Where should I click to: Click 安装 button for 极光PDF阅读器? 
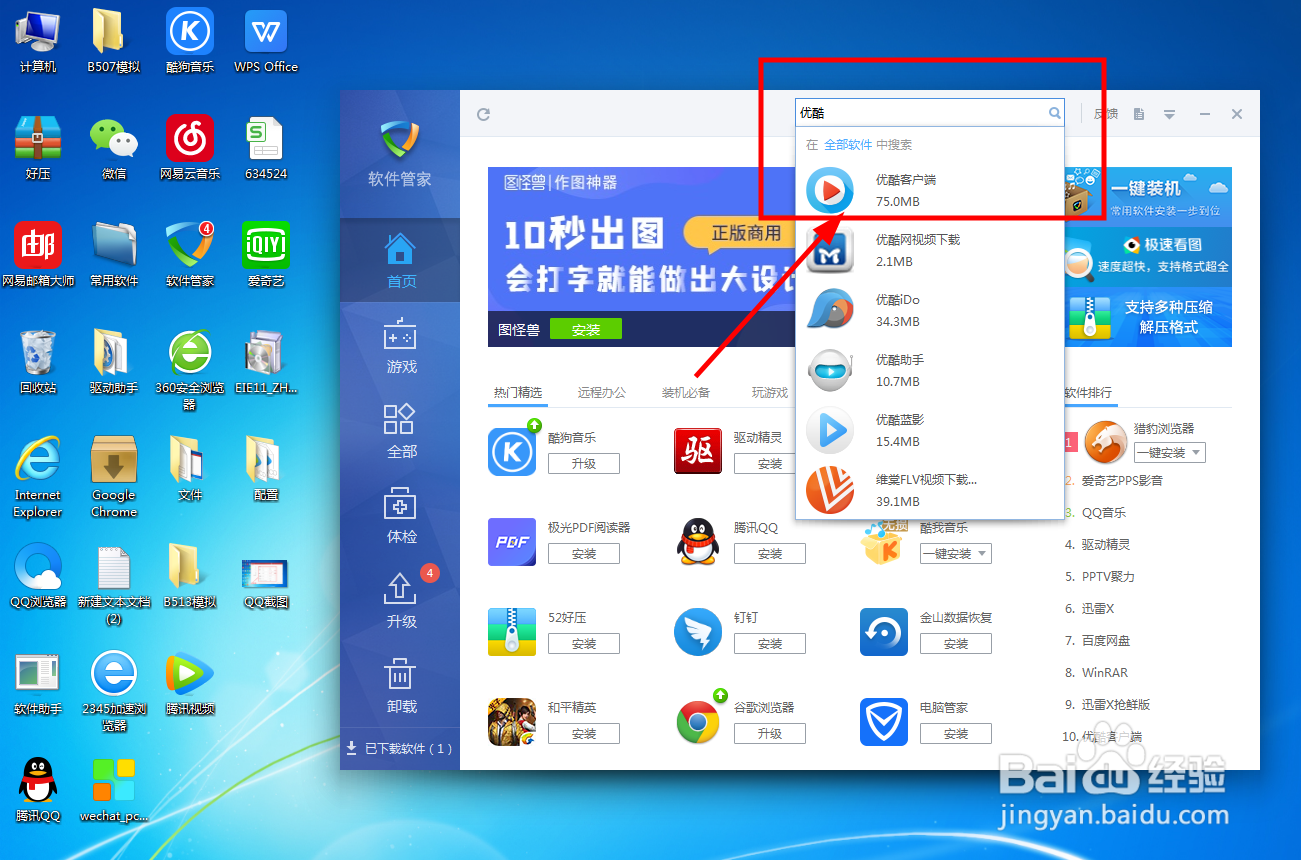click(584, 554)
